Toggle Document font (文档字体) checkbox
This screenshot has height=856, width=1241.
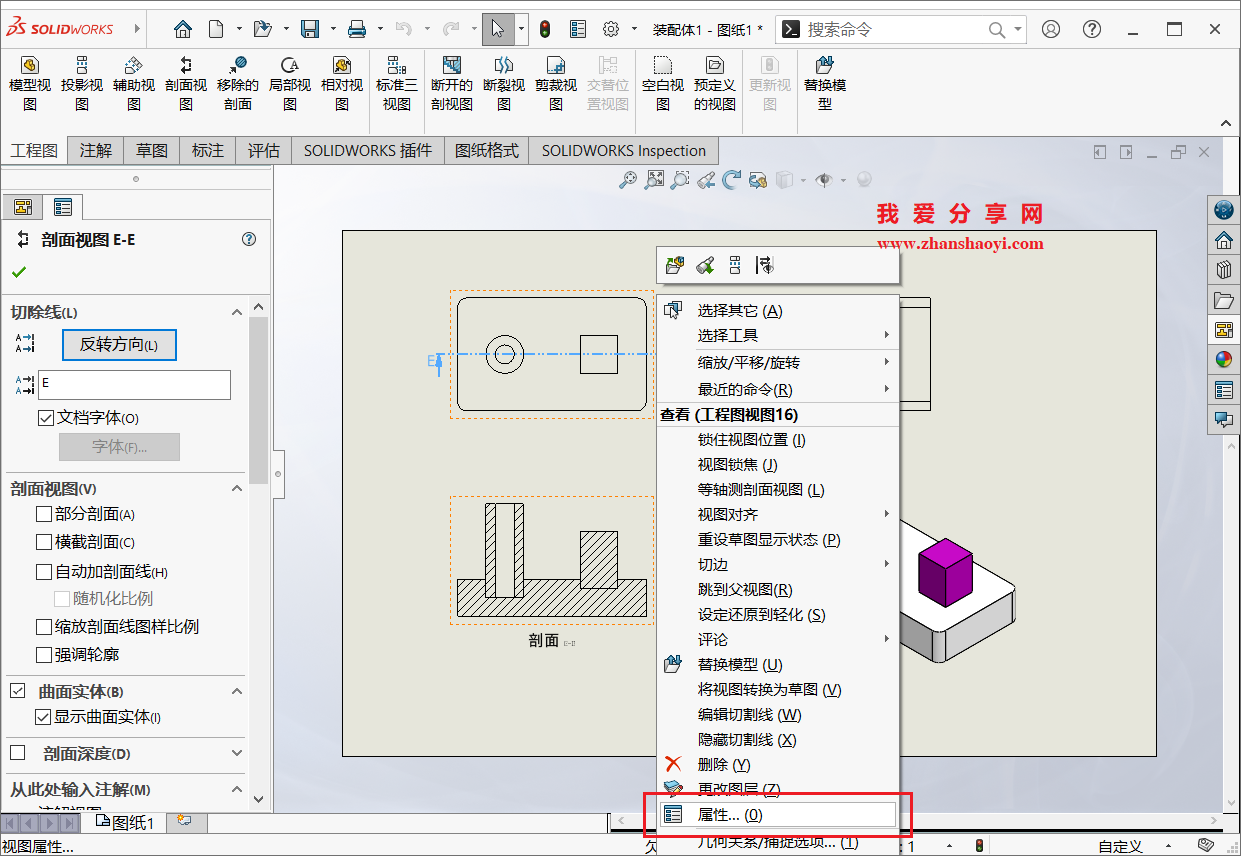[45, 418]
